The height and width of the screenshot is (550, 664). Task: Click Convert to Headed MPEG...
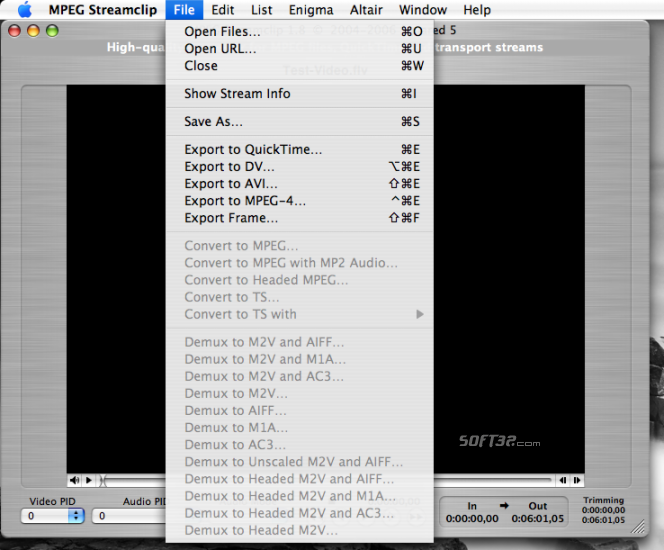pos(299,280)
